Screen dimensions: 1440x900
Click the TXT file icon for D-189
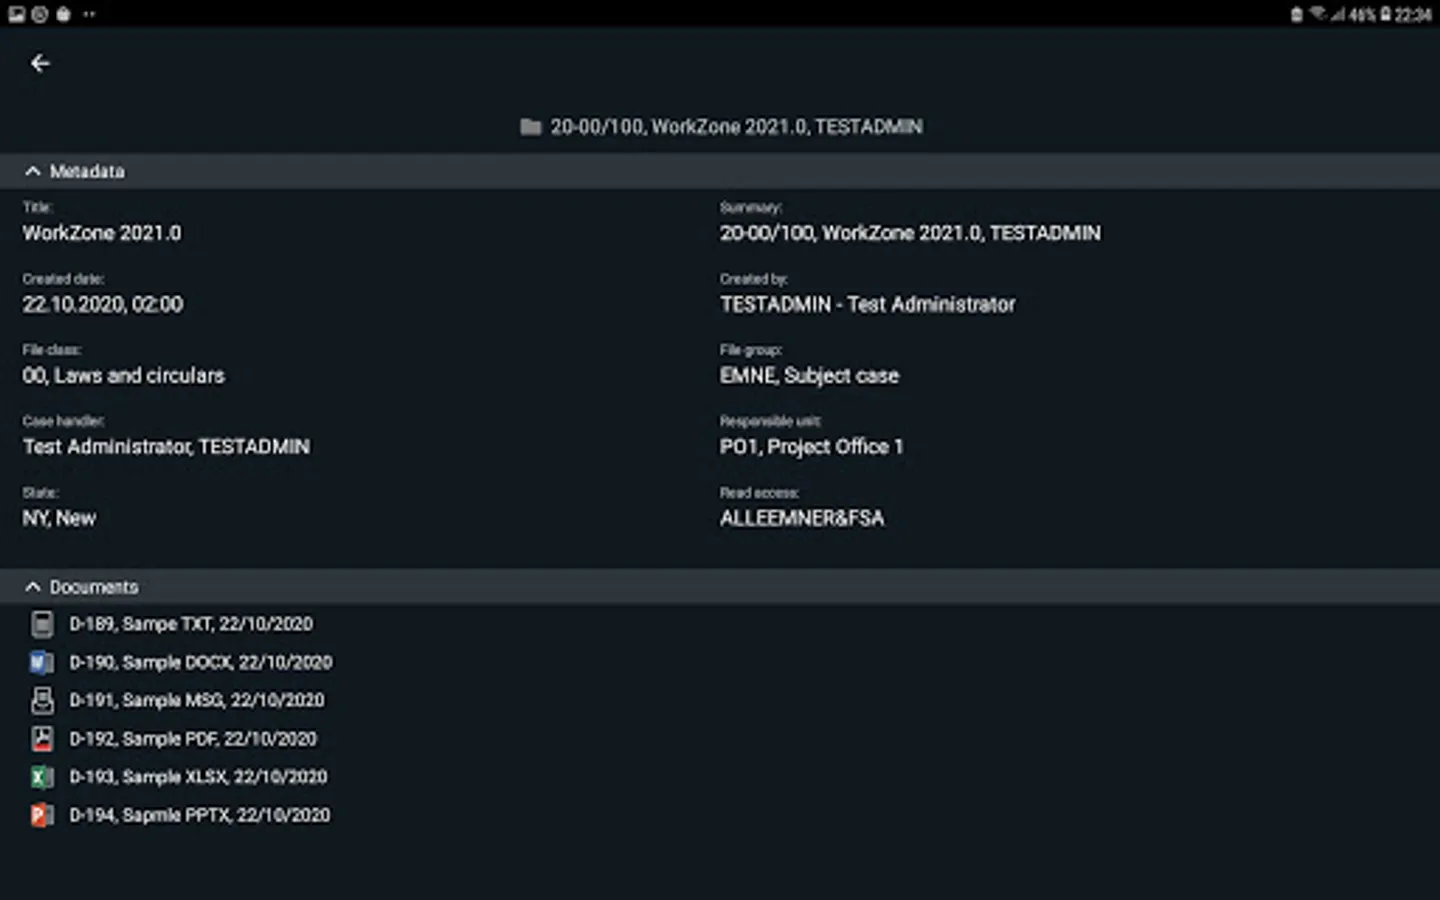(42, 624)
